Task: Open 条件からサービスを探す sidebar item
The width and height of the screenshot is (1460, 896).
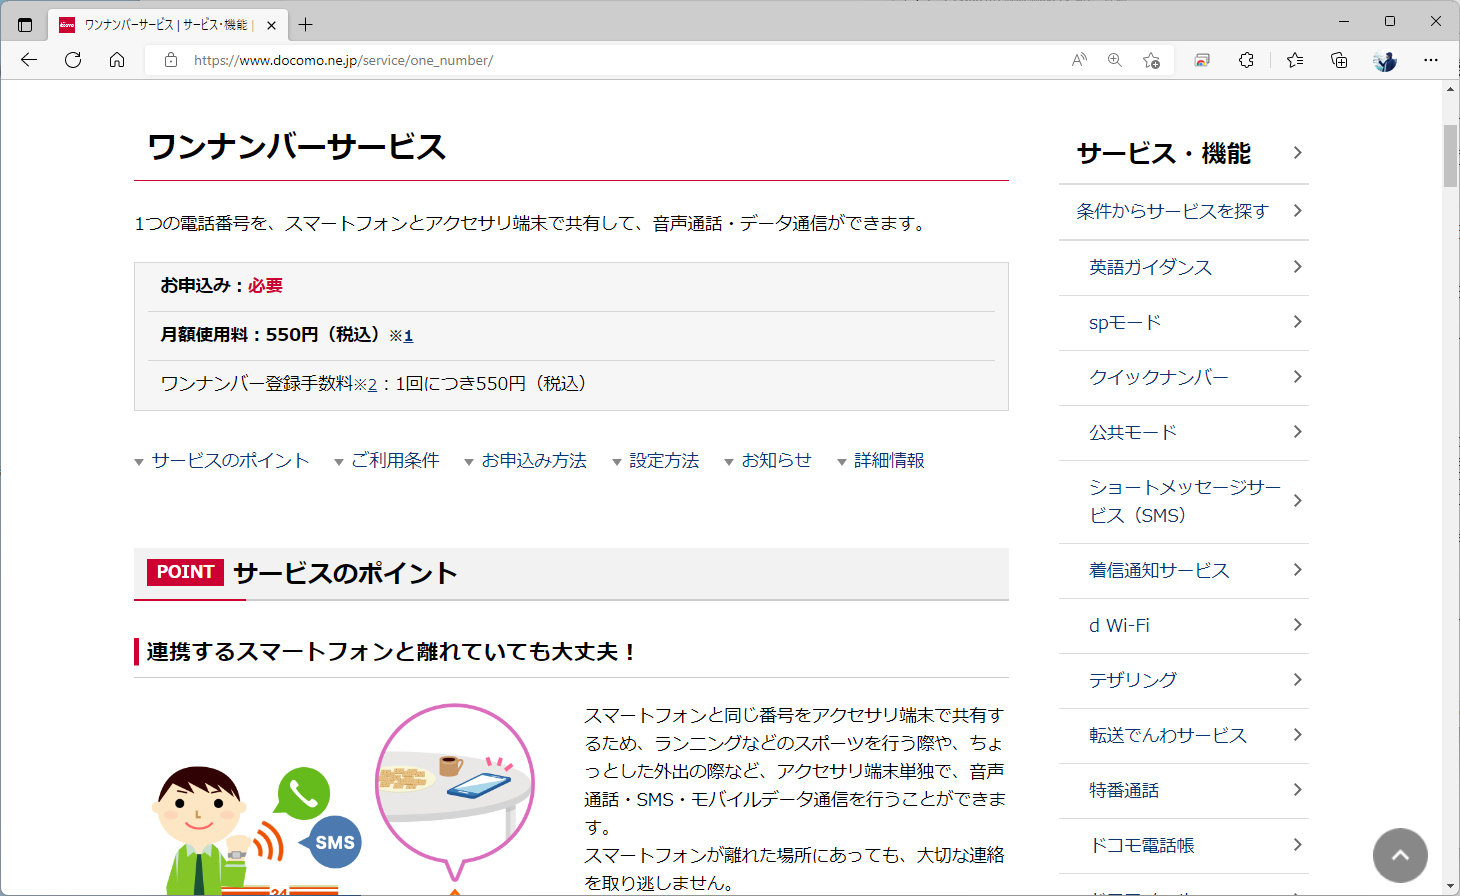Action: coord(1184,211)
